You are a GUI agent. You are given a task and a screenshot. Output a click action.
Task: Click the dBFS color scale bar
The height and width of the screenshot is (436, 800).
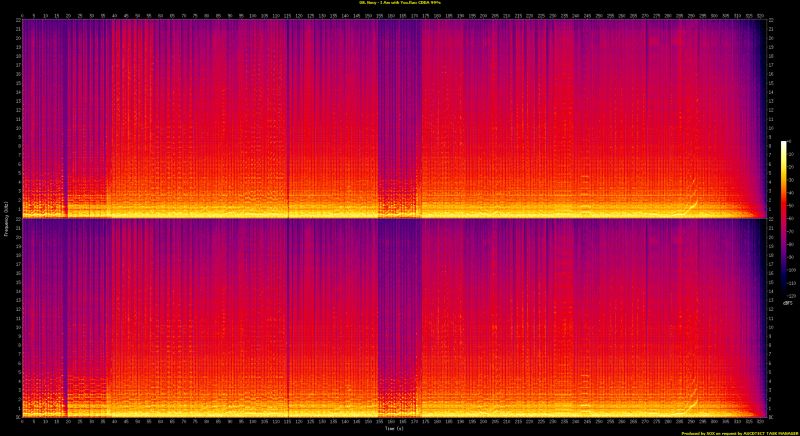tap(784, 220)
